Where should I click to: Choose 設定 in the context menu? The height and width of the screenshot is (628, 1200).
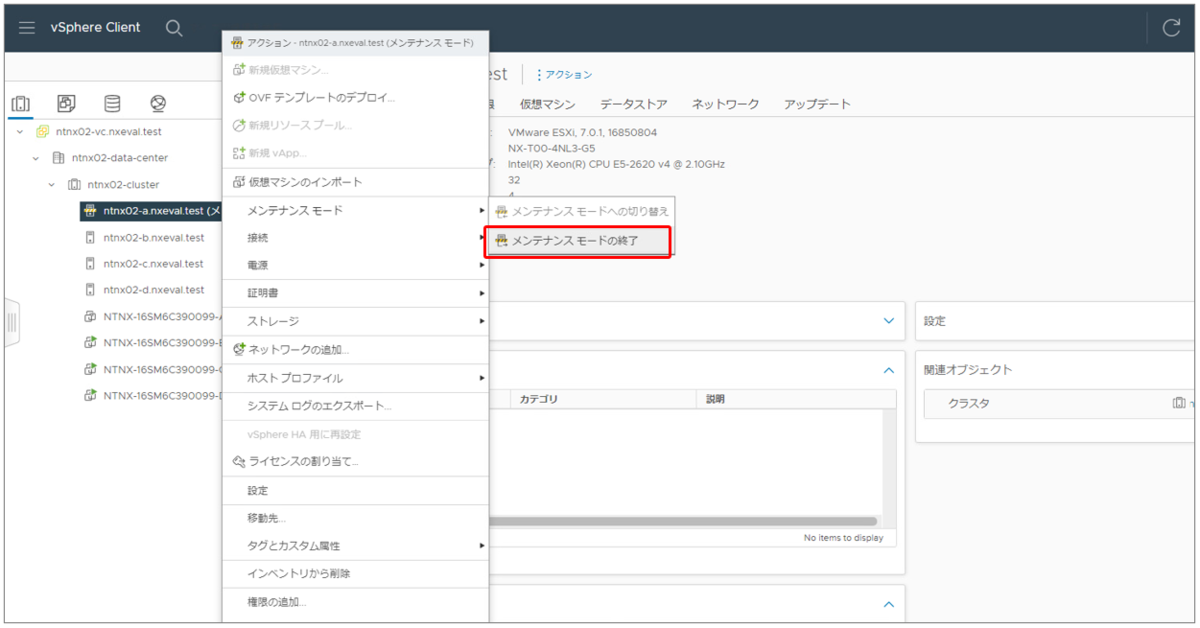tap(355, 490)
